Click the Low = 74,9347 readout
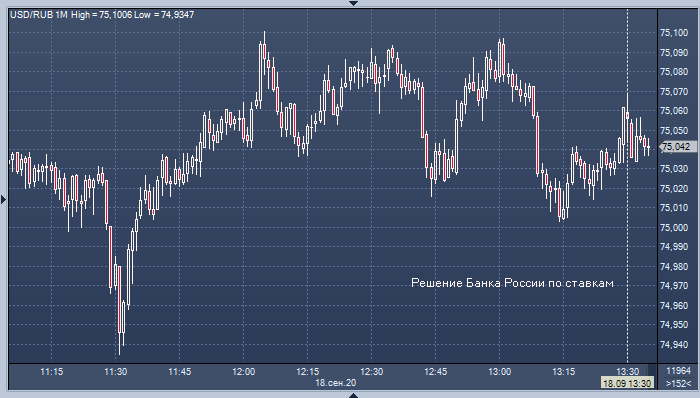Viewport: 700px width, 398px height. (164, 15)
